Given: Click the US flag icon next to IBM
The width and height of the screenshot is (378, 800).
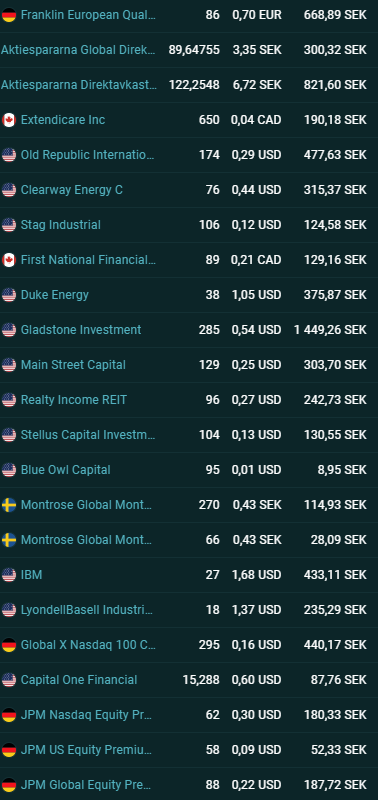Looking at the screenshot, I should click(x=9, y=575).
